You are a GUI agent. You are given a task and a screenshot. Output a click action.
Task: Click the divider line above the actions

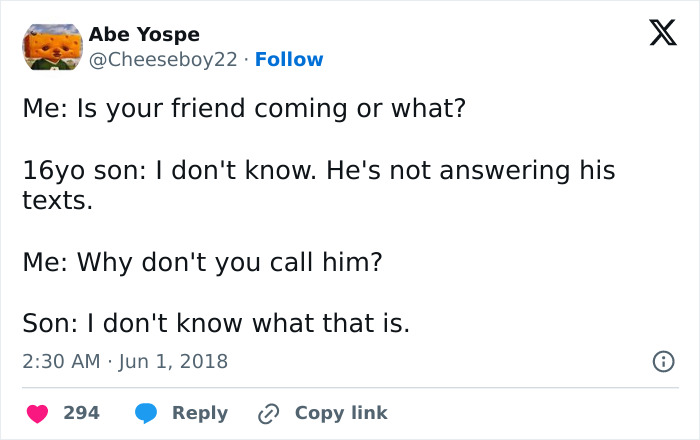[350, 388]
